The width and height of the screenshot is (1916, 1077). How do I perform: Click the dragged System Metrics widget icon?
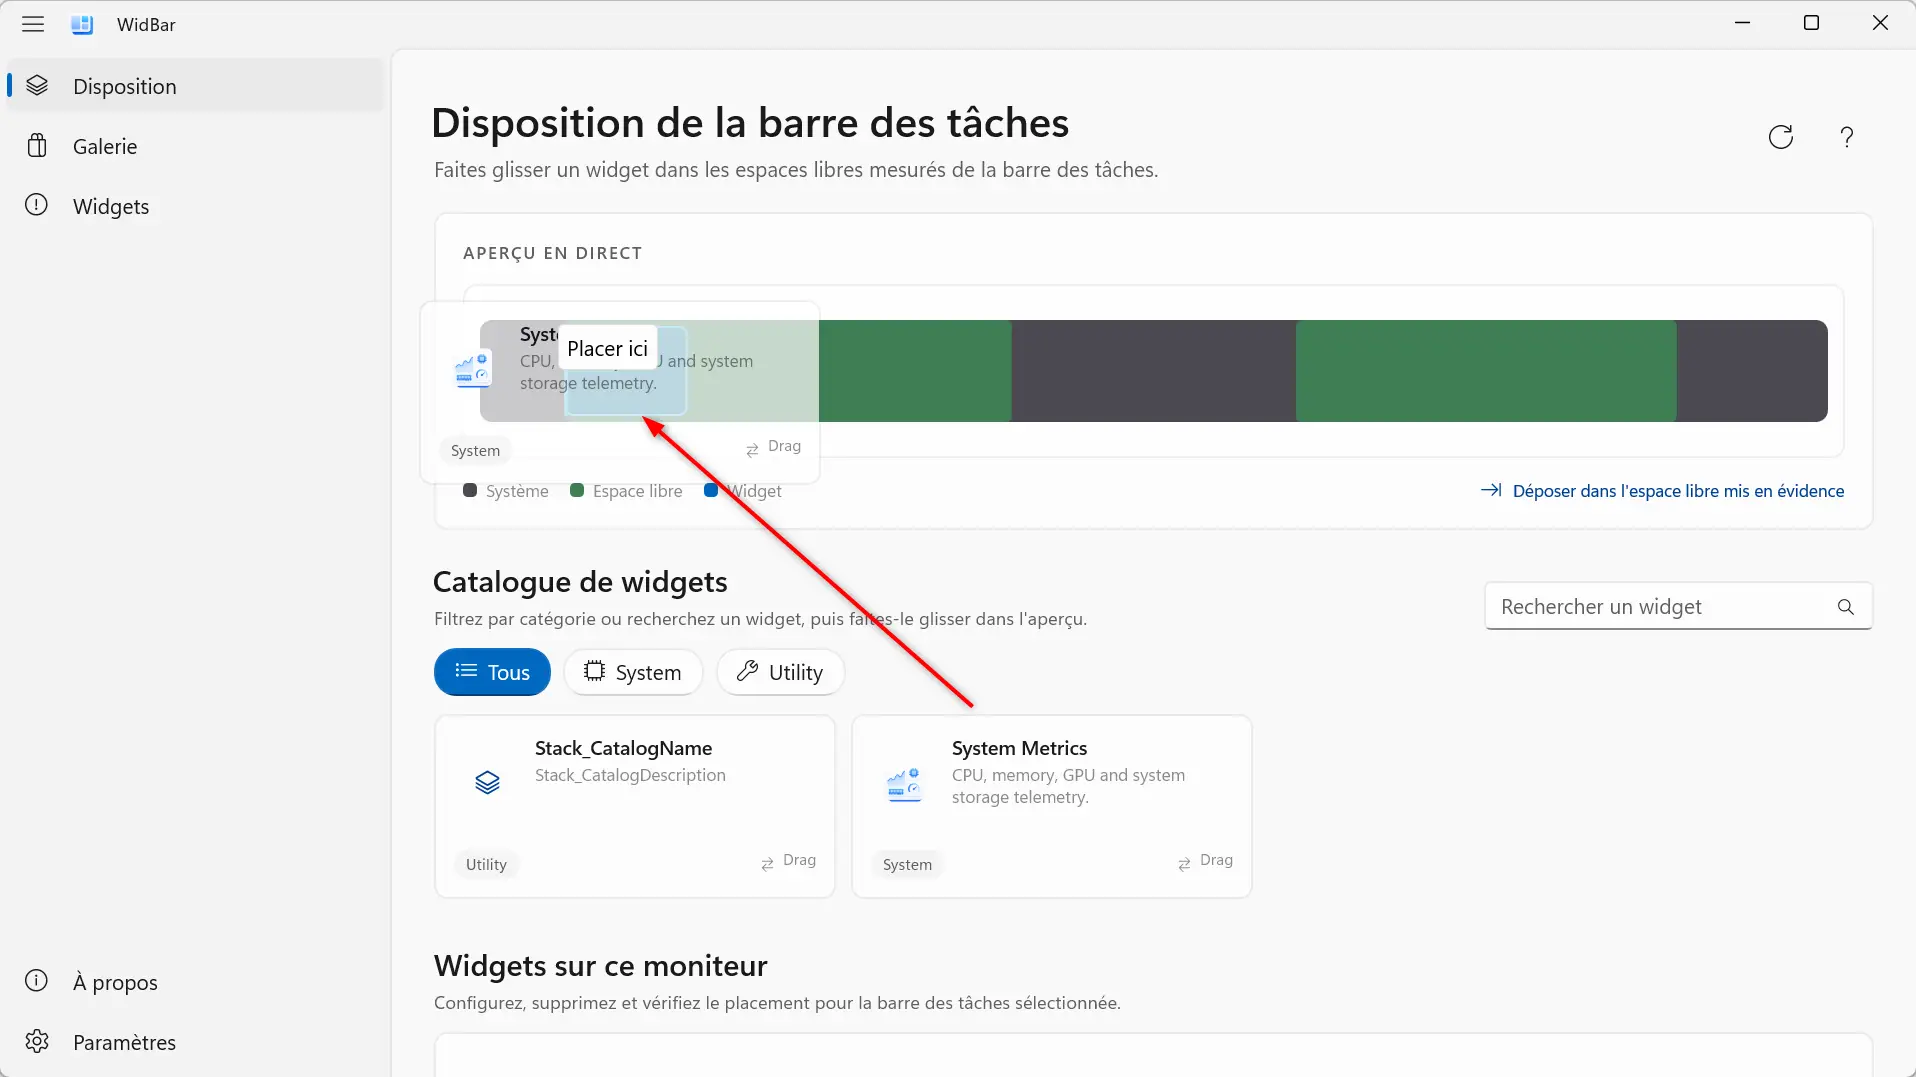pyautogui.click(x=472, y=370)
